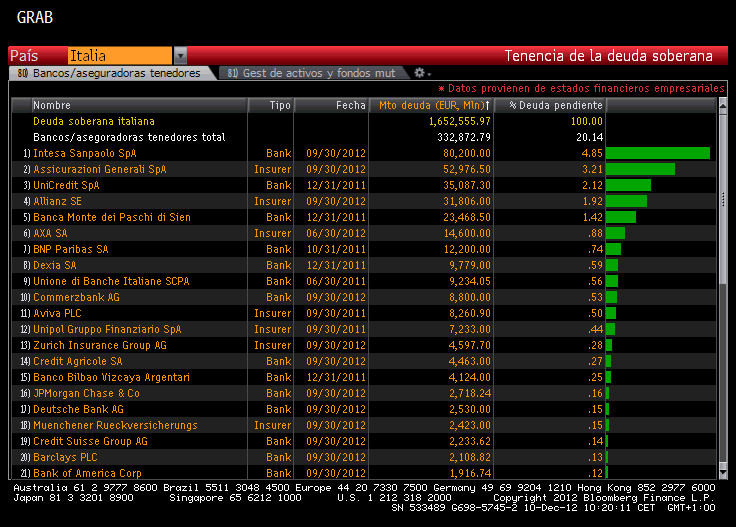The height and width of the screenshot is (527, 736).
Task: Select Intesa Sanpaolo SpA row
Action: [x=84, y=153]
